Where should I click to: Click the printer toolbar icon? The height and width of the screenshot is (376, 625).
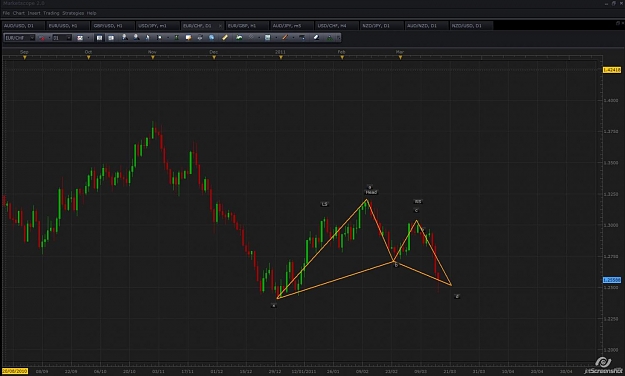click(x=200, y=38)
